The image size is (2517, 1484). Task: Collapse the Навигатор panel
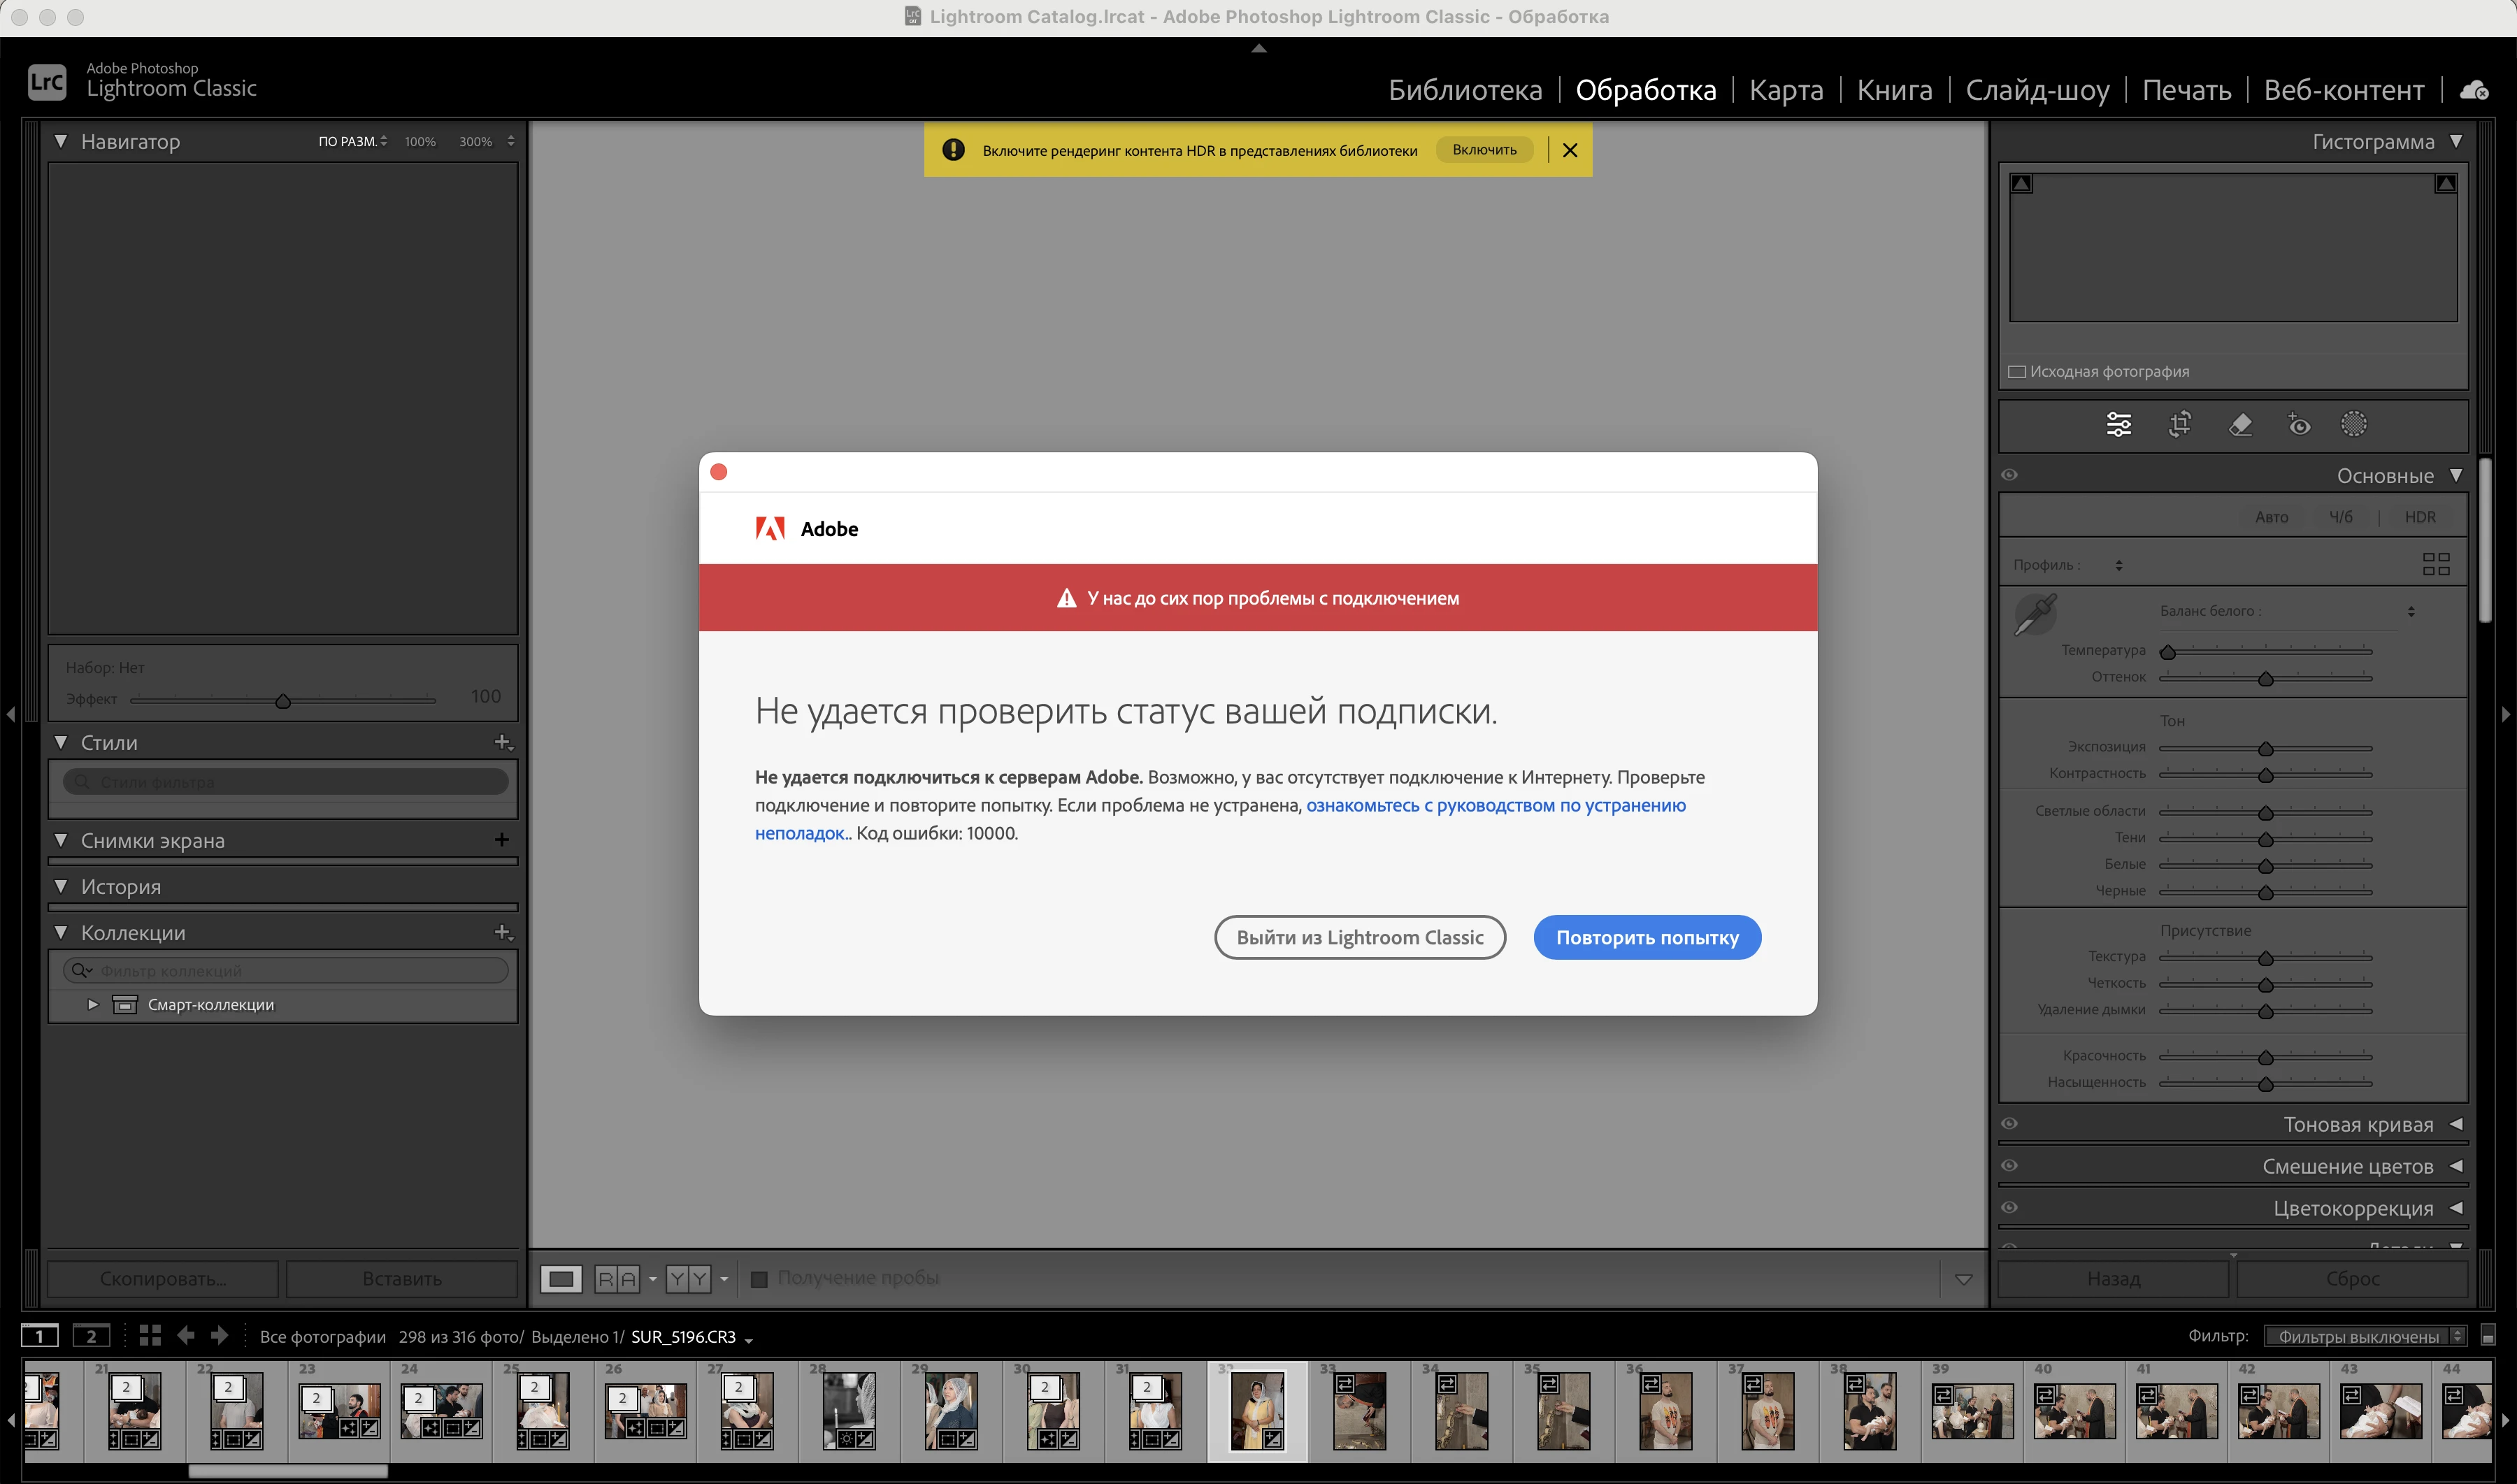61,142
